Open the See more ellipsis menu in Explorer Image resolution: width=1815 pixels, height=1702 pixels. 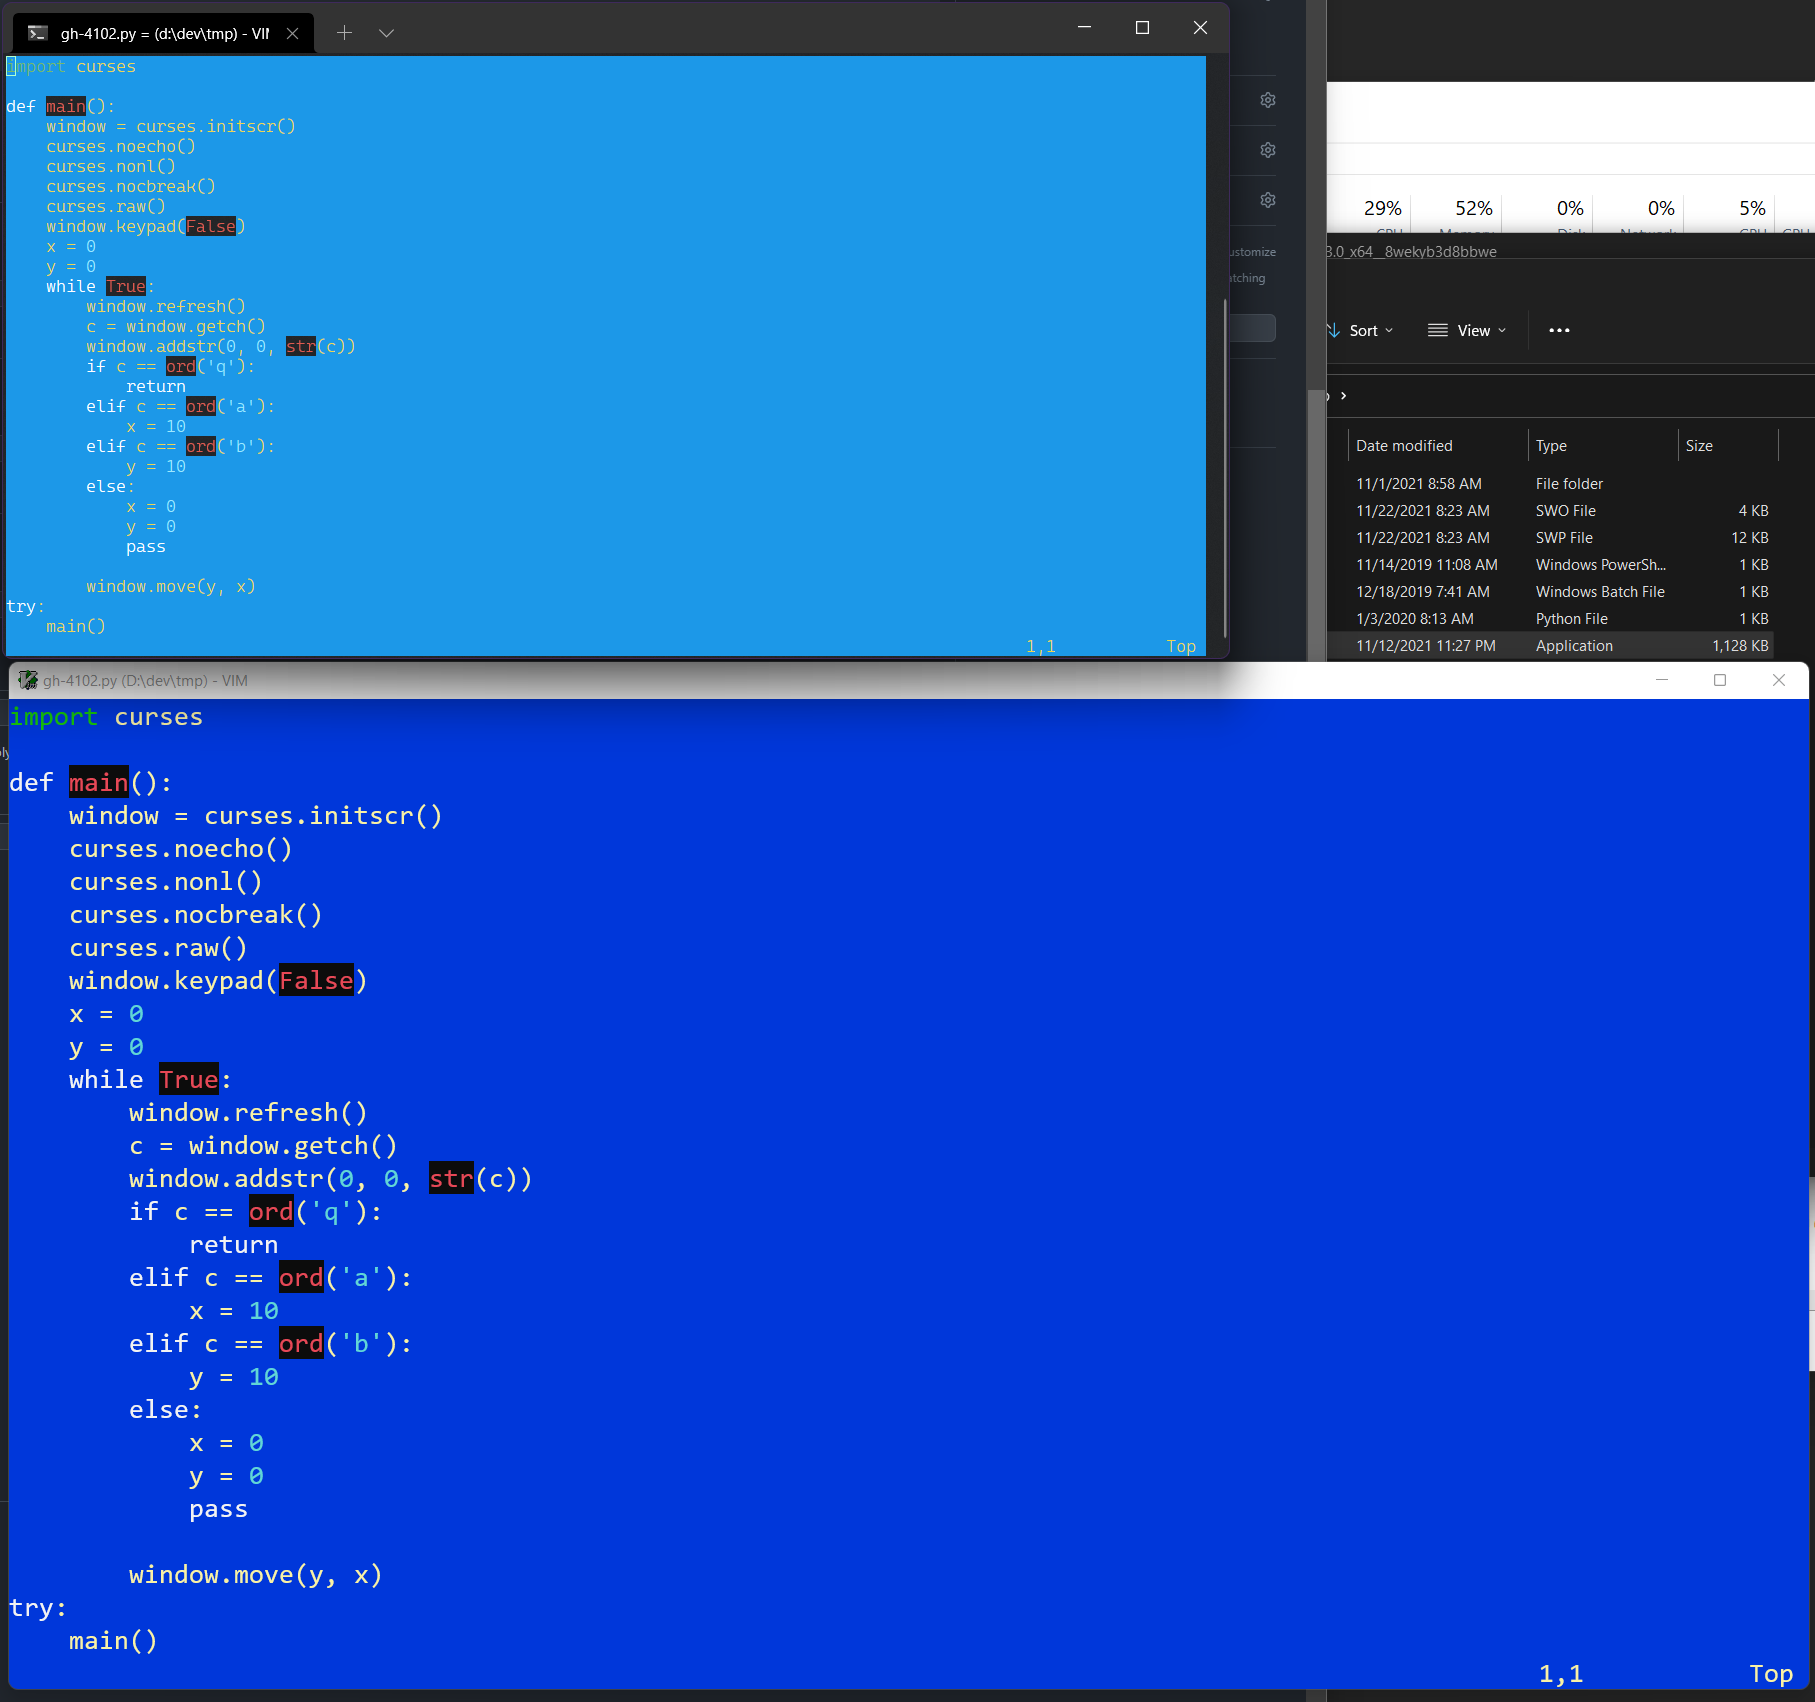pyautogui.click(x=1558, y=330)
